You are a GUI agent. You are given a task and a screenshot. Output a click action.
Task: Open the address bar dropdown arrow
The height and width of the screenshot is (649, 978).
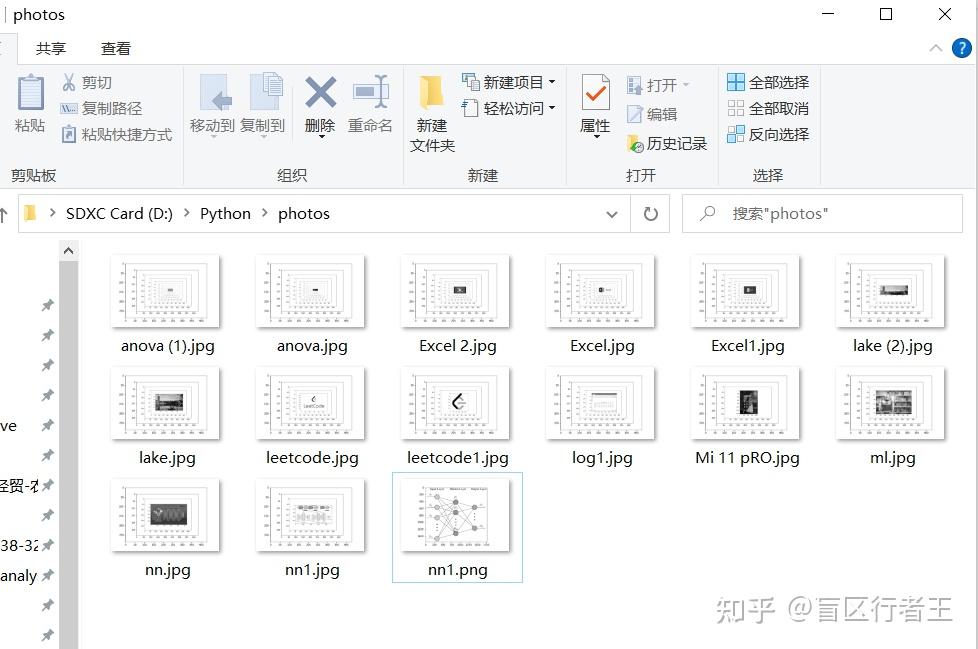(x=612, y=213)
